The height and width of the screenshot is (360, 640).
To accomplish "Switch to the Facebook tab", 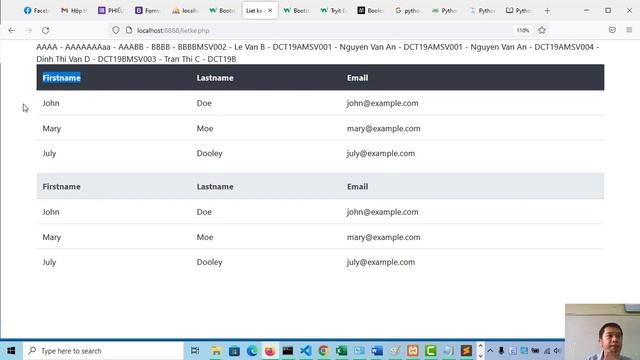I will tap(36, 11).
